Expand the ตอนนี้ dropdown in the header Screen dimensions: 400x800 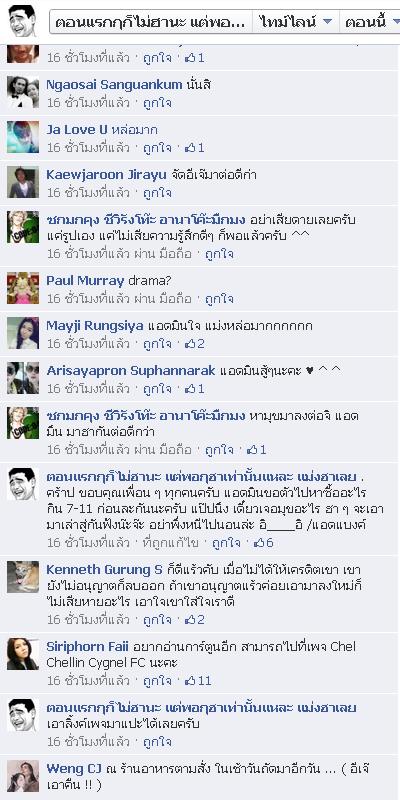coord(371,22)
